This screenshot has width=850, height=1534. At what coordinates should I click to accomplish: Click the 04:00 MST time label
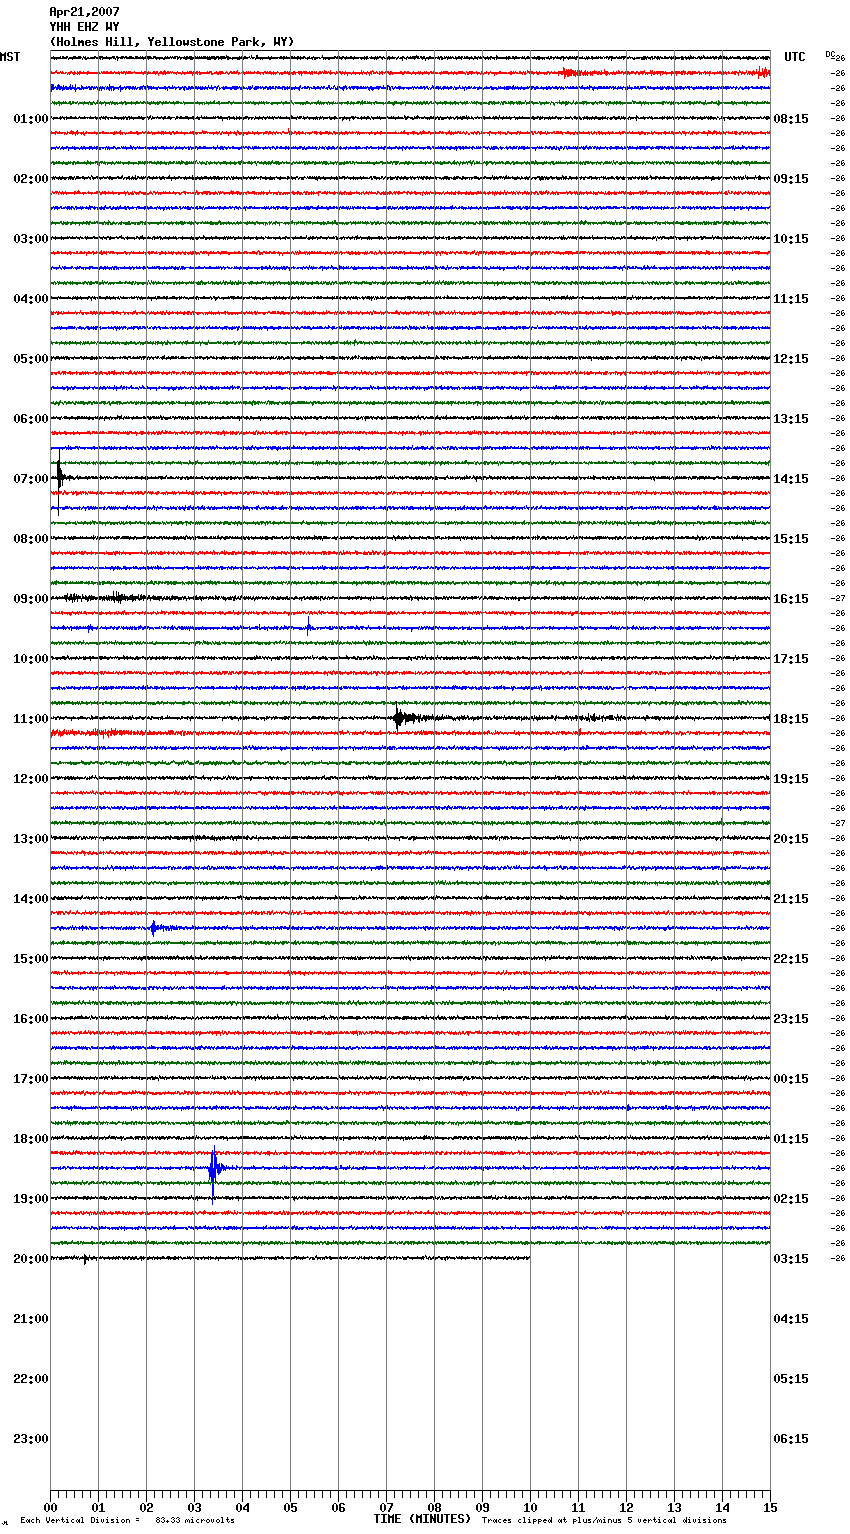[31, 299]
